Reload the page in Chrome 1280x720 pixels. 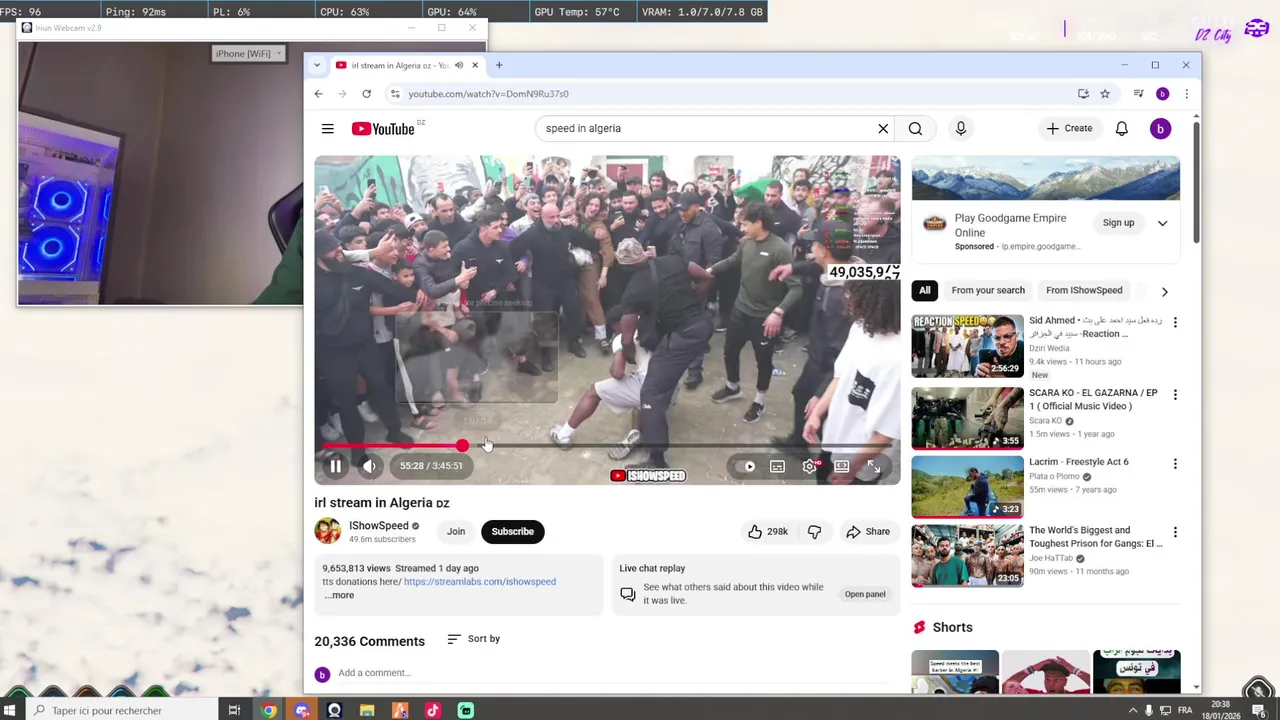coord(366,94)
